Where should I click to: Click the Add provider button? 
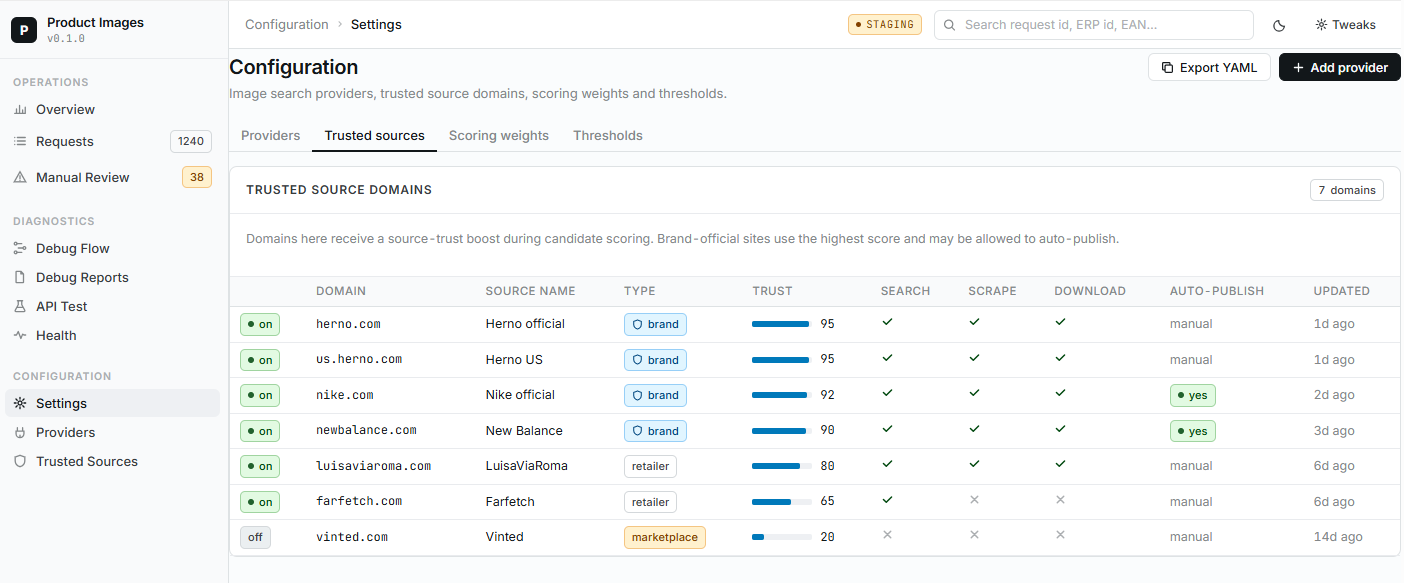pyautogui.click(x=1340, y=68)
